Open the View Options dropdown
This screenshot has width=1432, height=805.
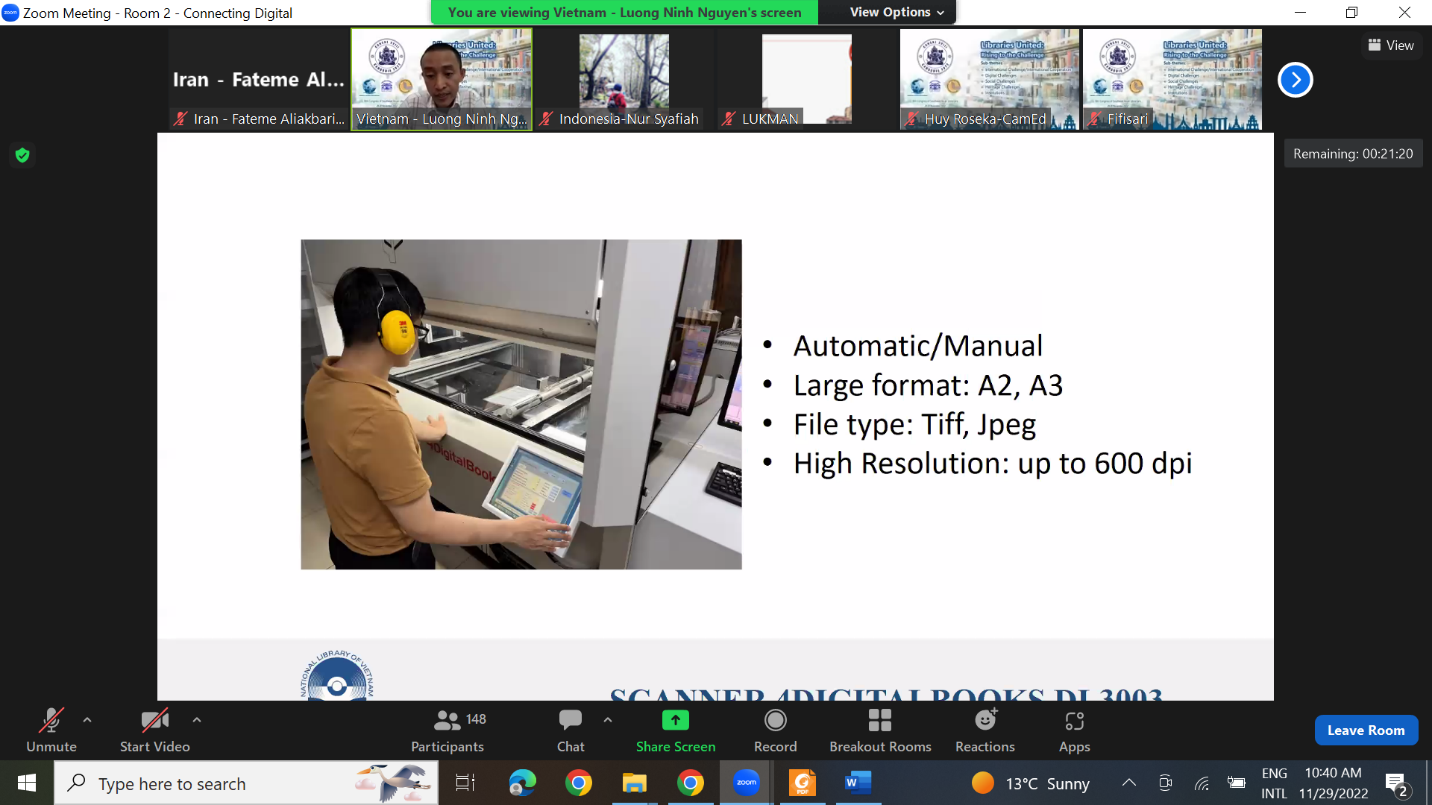[896, 12]
